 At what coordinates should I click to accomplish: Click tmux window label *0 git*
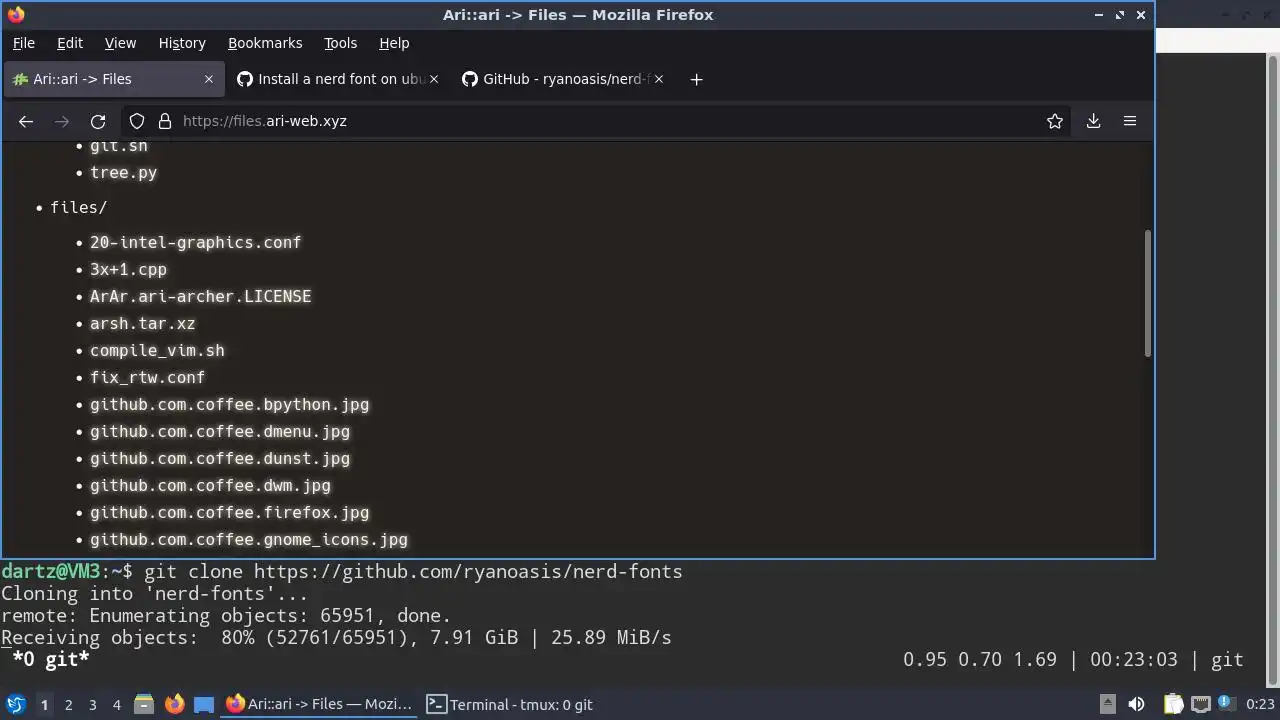pyautogui.click(x=51, y=659)
